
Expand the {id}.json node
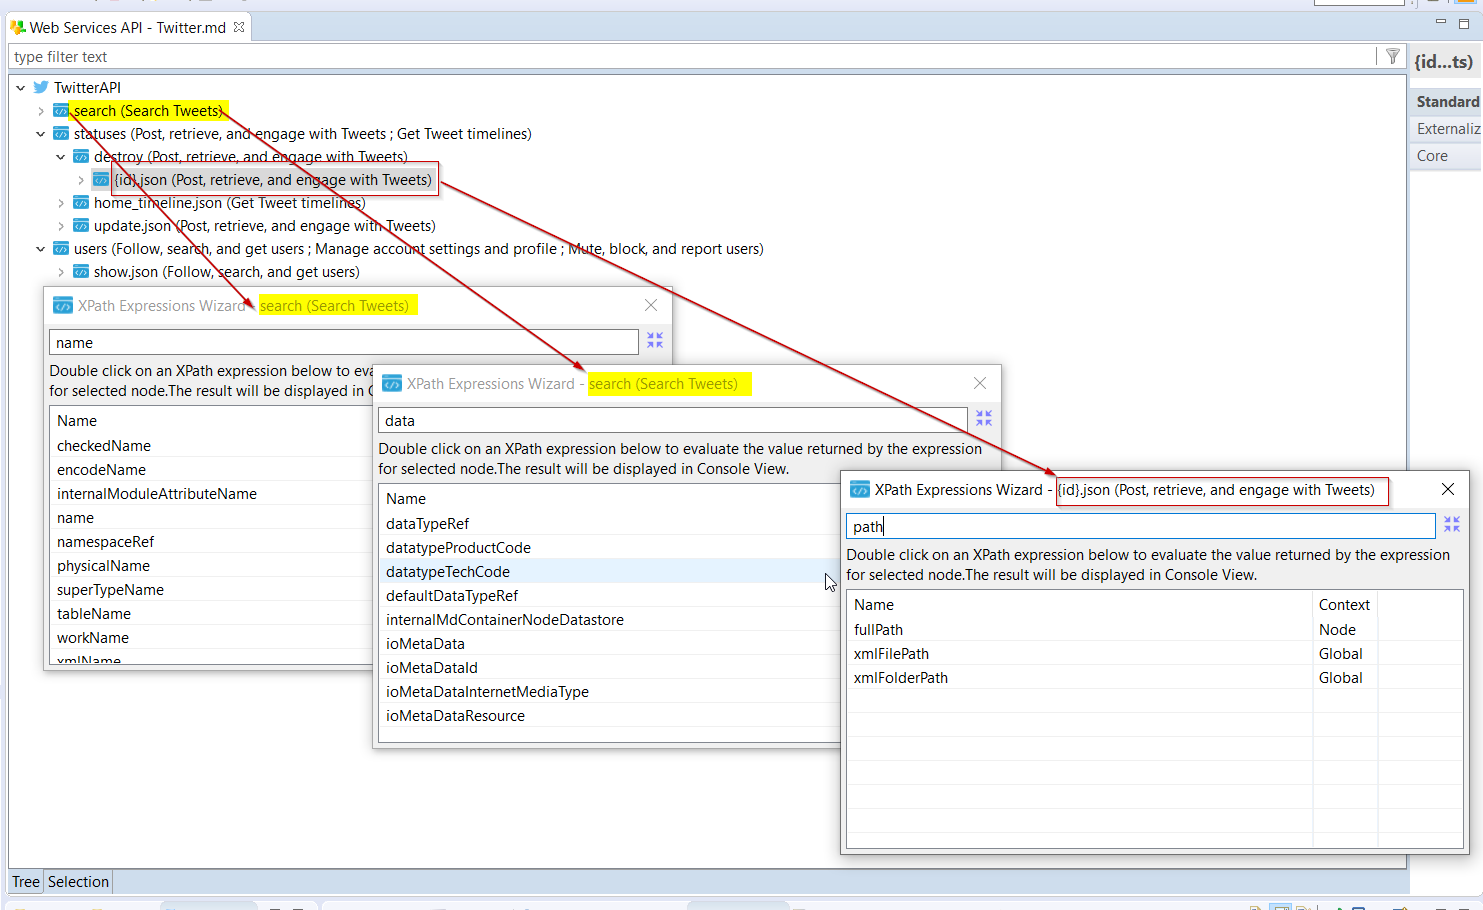tap(81, 180)
